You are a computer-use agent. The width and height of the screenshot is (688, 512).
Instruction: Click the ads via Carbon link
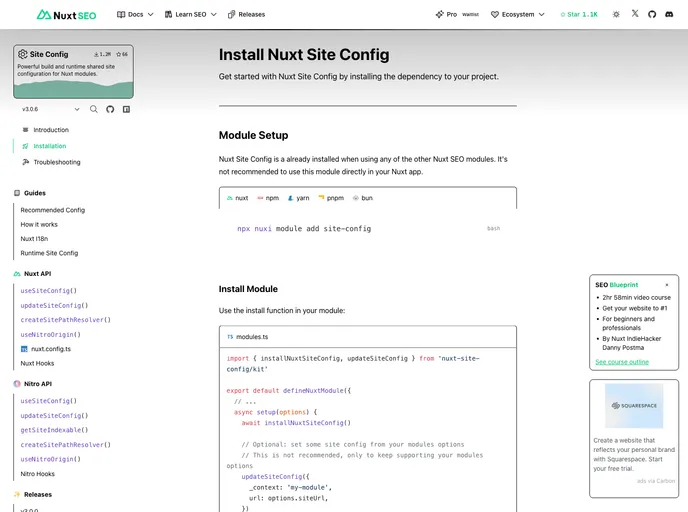[x=656, y=481]
